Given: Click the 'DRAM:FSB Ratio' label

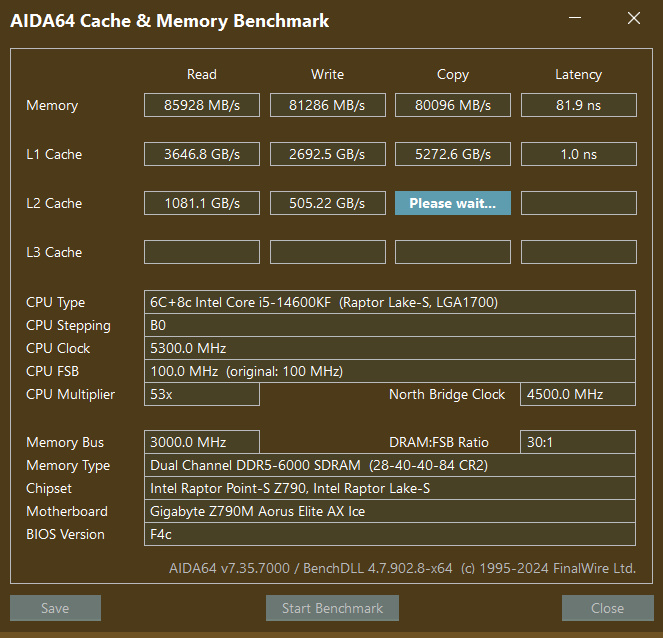Looking at the screenshot, I should [439, 442].
